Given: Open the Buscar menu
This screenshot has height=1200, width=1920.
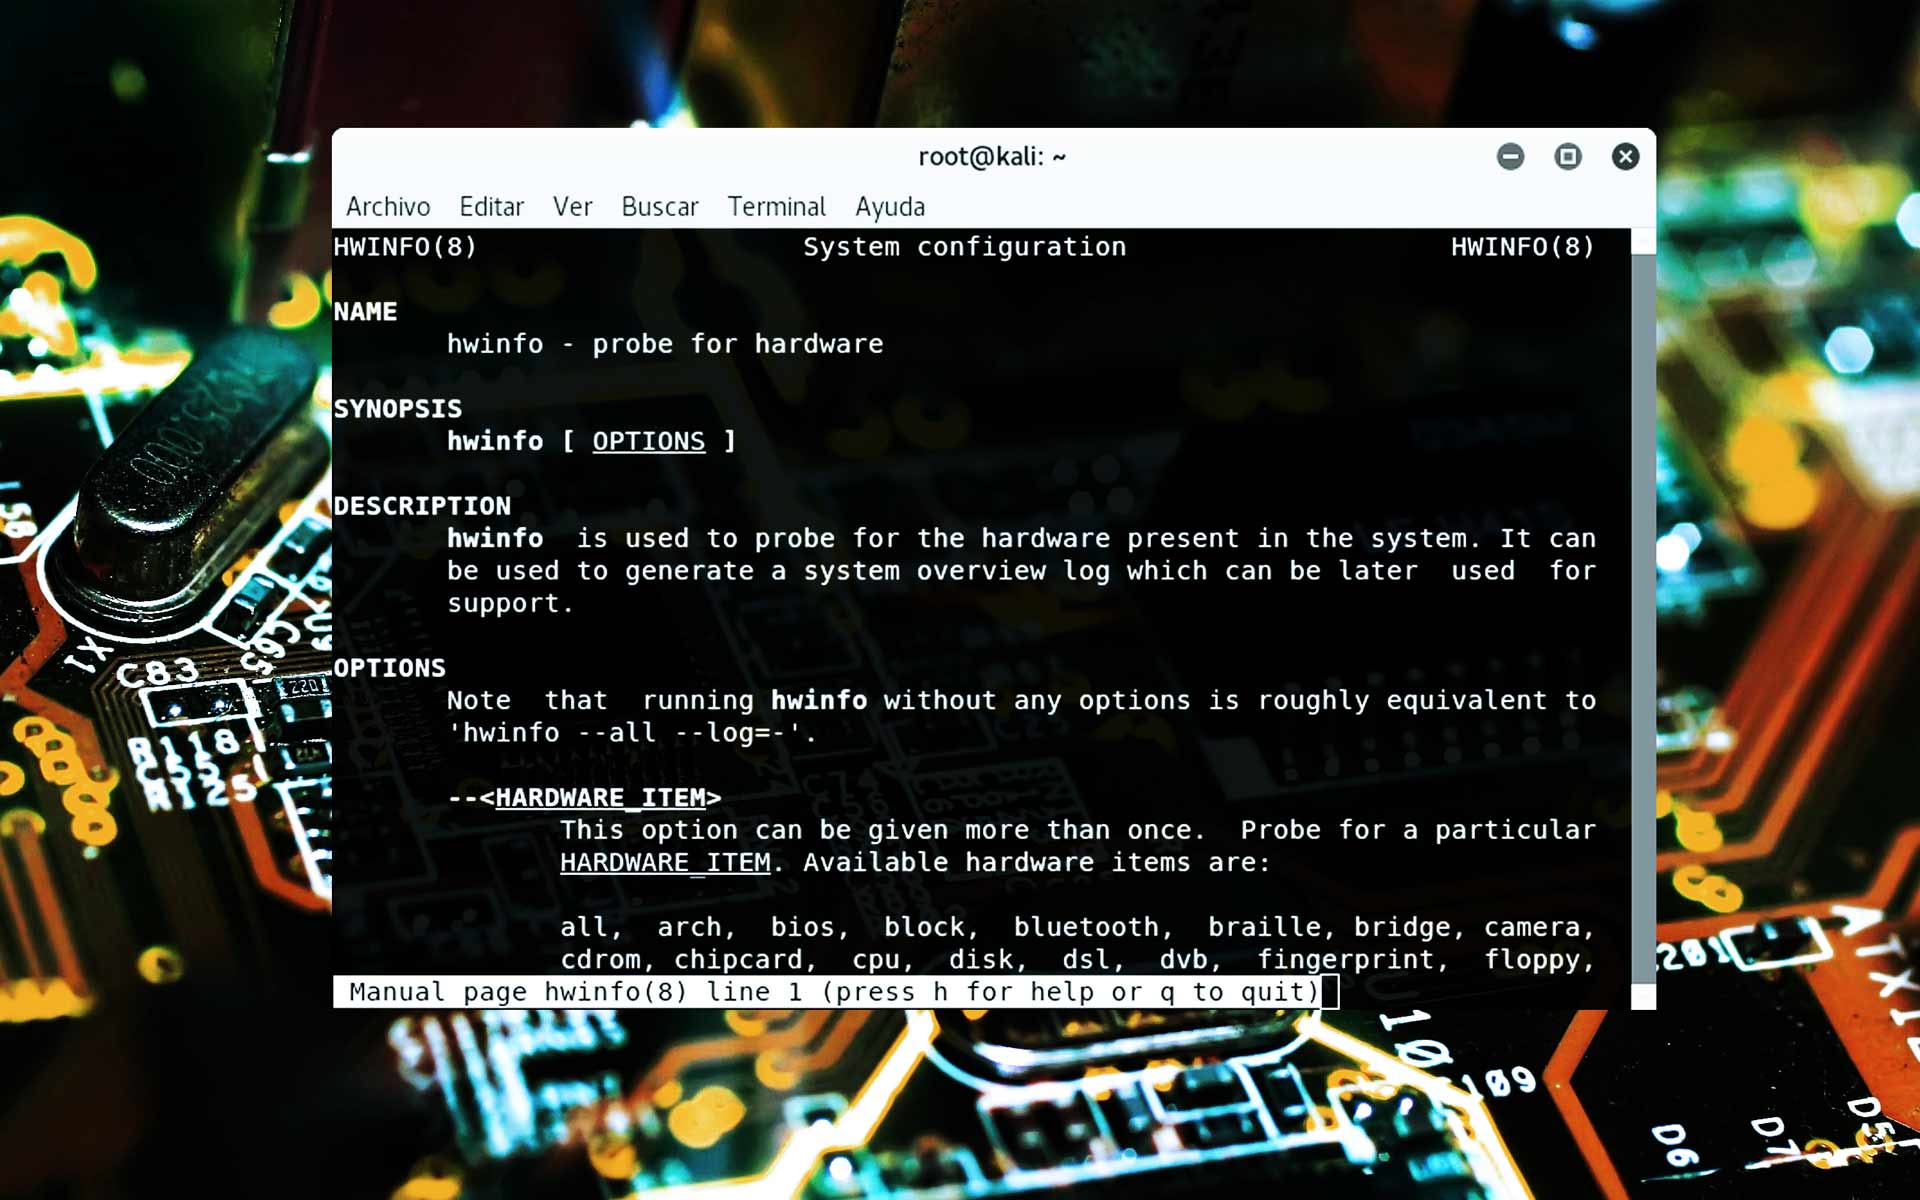Looking at the screenshot, I should 660,207.
